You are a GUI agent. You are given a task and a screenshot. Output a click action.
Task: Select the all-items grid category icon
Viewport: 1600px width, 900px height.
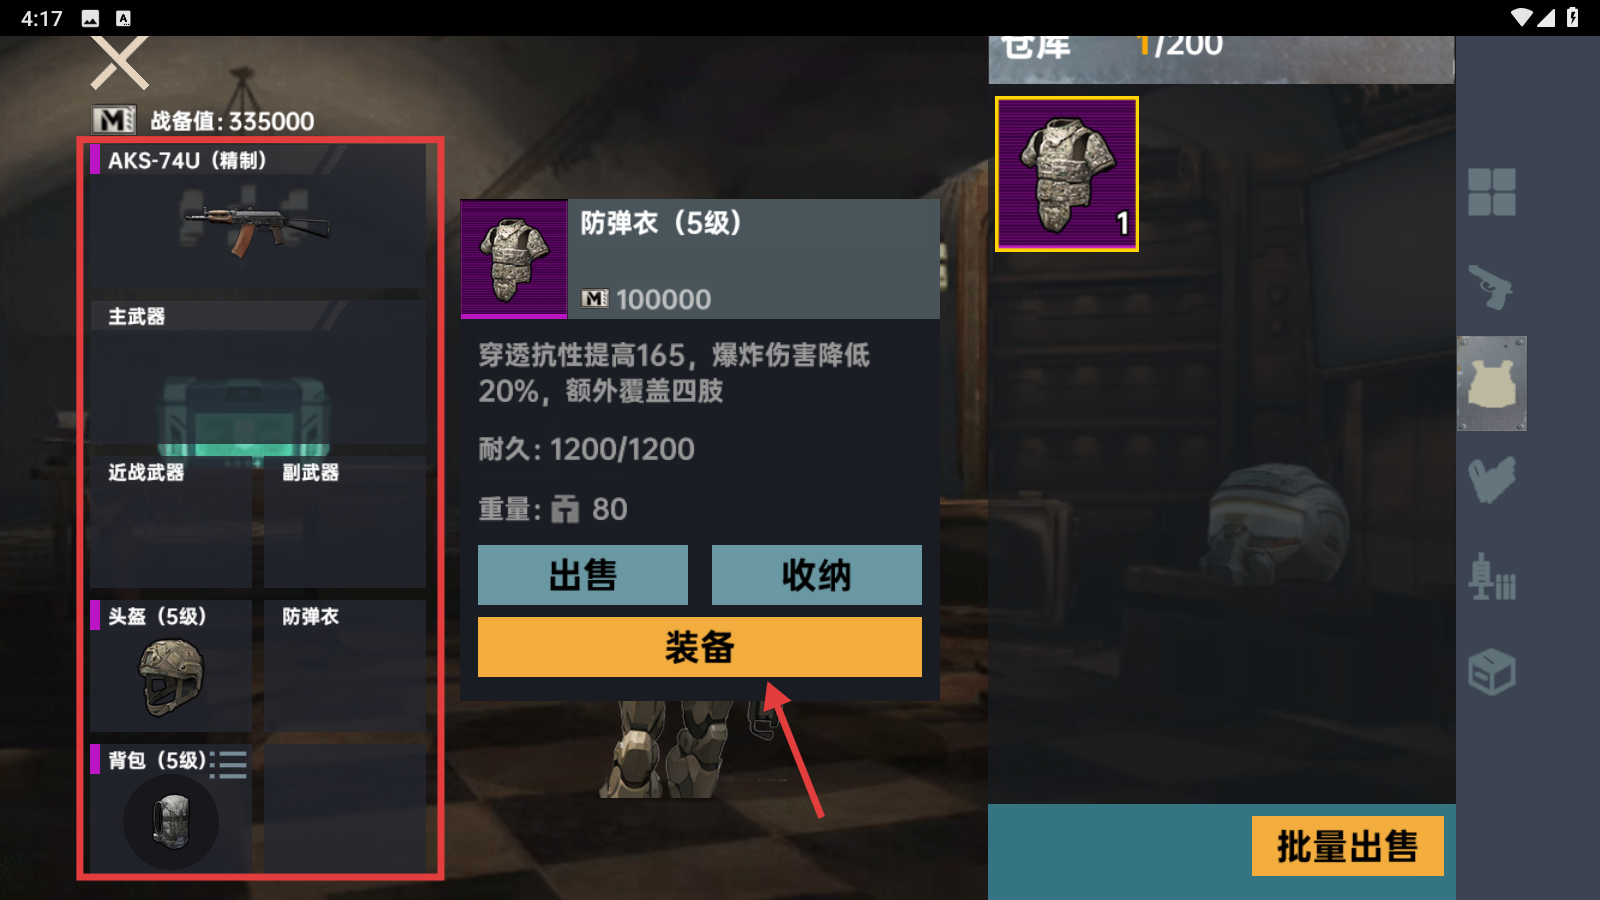(1491, 192)
